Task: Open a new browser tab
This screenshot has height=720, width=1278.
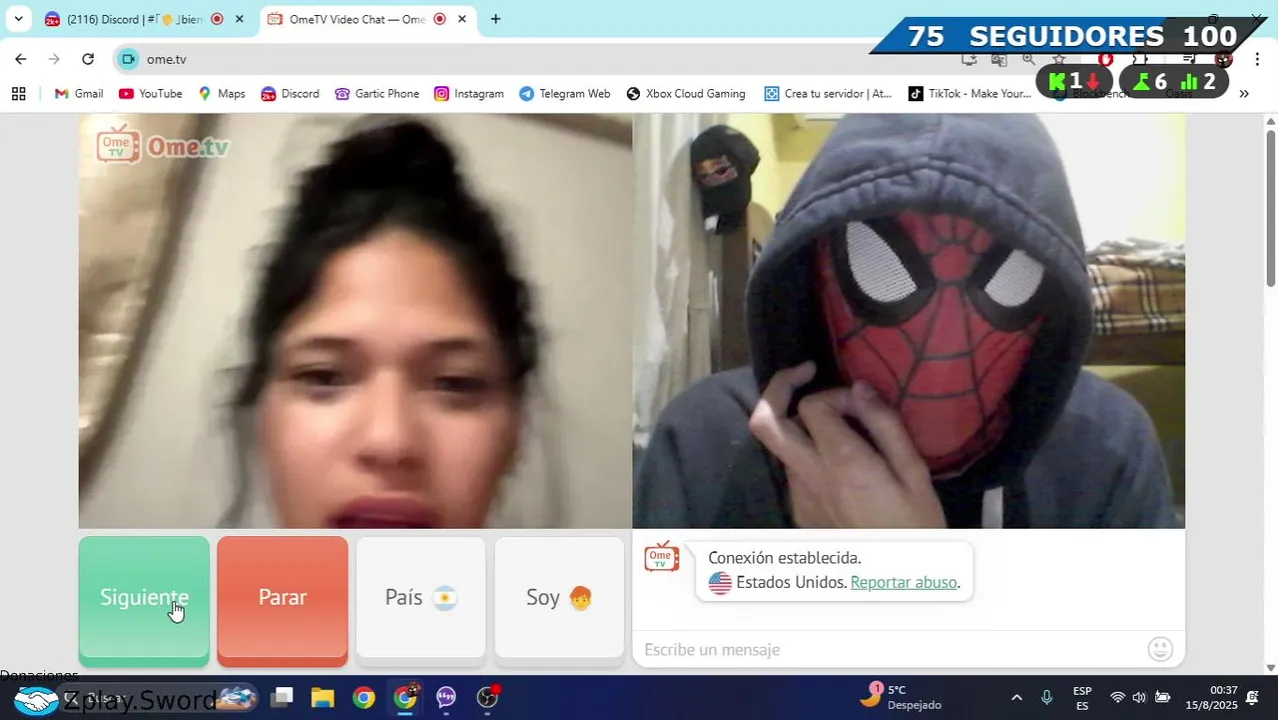Action: pos(495,19)
